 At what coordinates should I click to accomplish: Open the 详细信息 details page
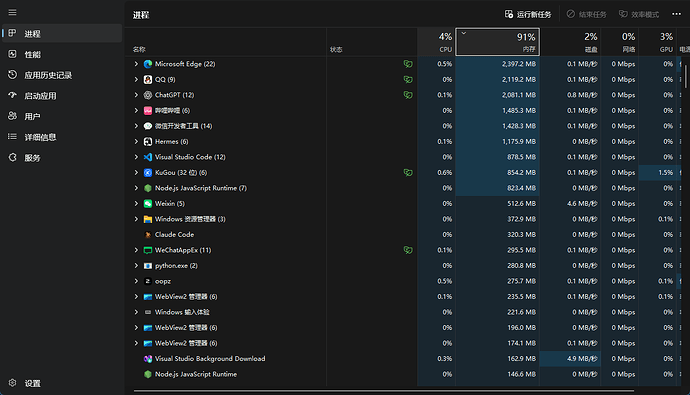(62, 137)
